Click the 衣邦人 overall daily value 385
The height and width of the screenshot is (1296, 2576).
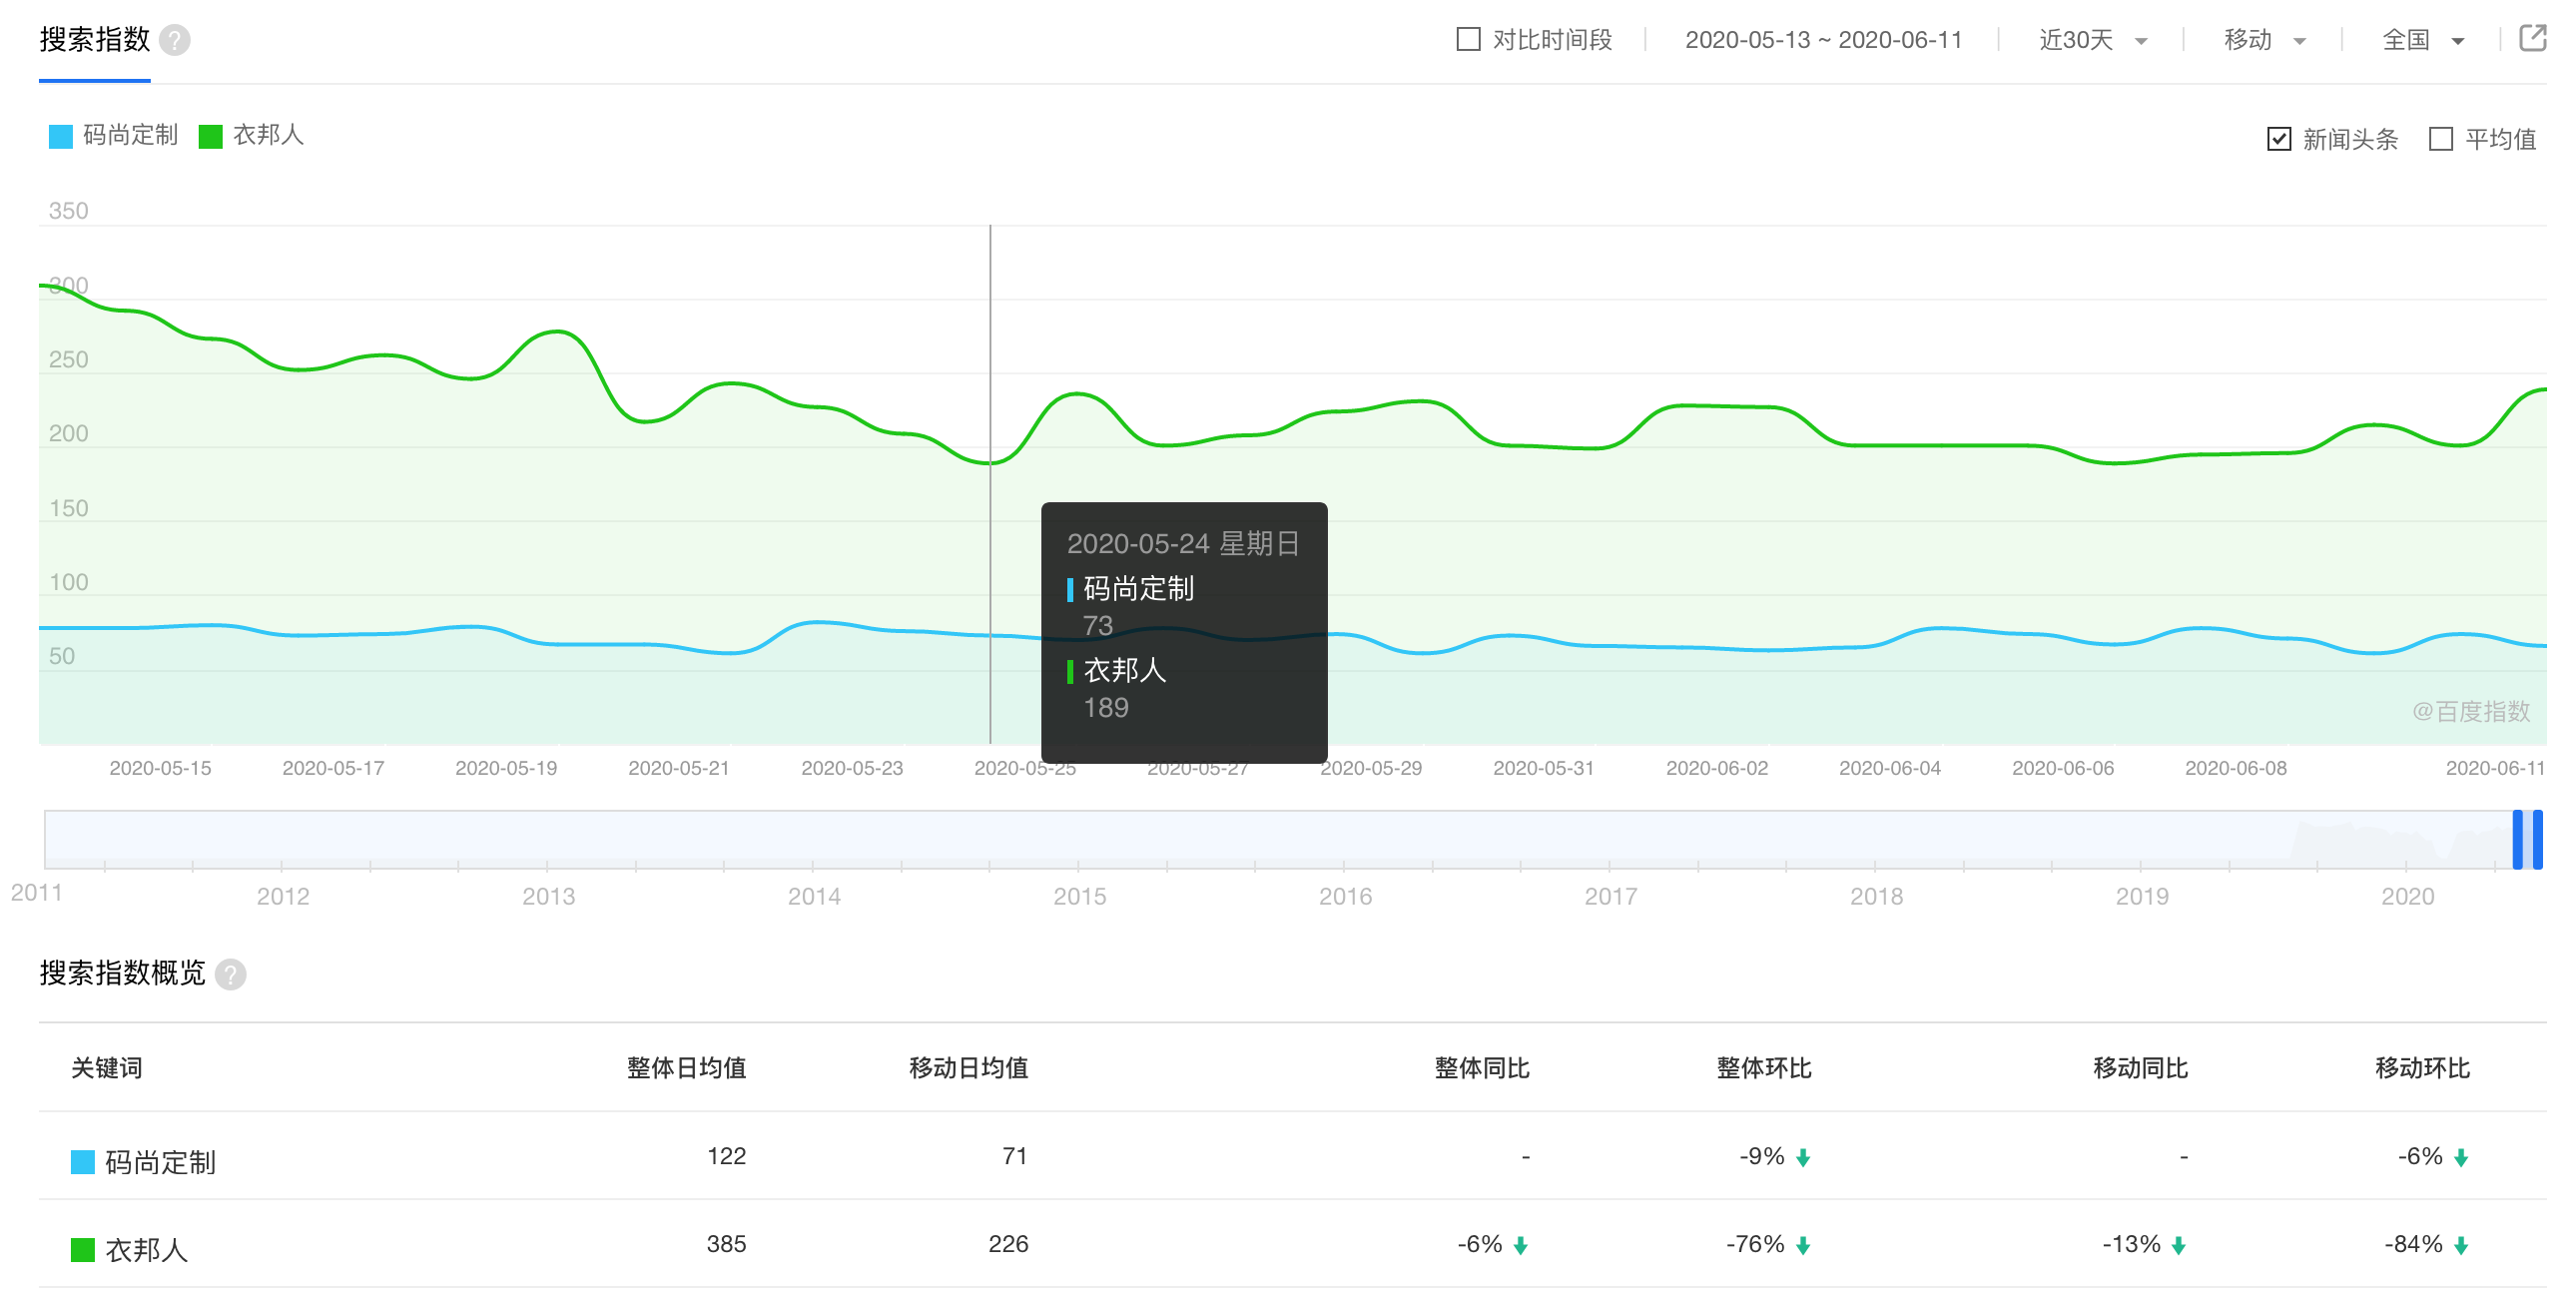[727, 1244]
